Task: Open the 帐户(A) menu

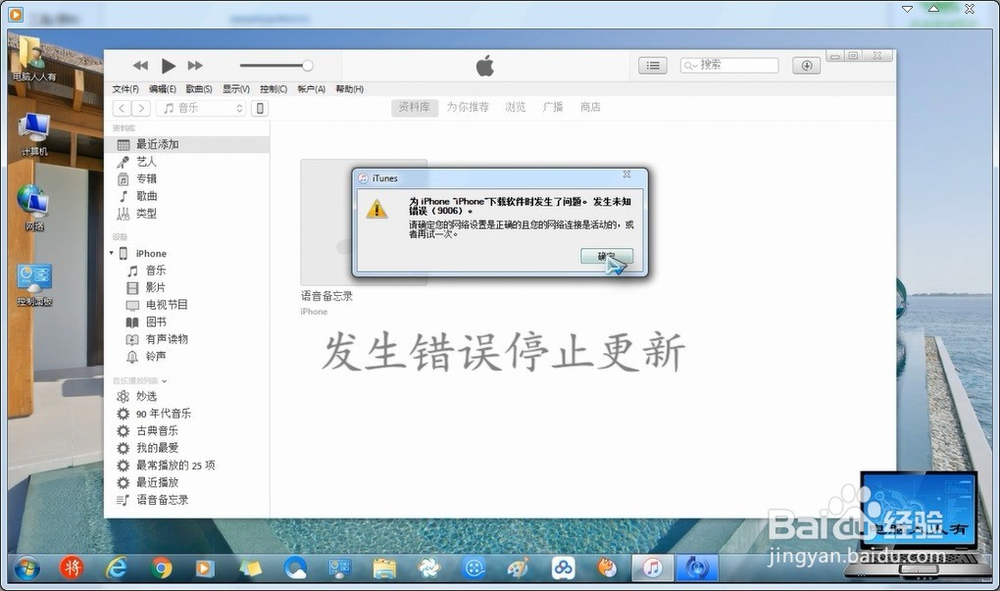Action: tap(311, 89)
